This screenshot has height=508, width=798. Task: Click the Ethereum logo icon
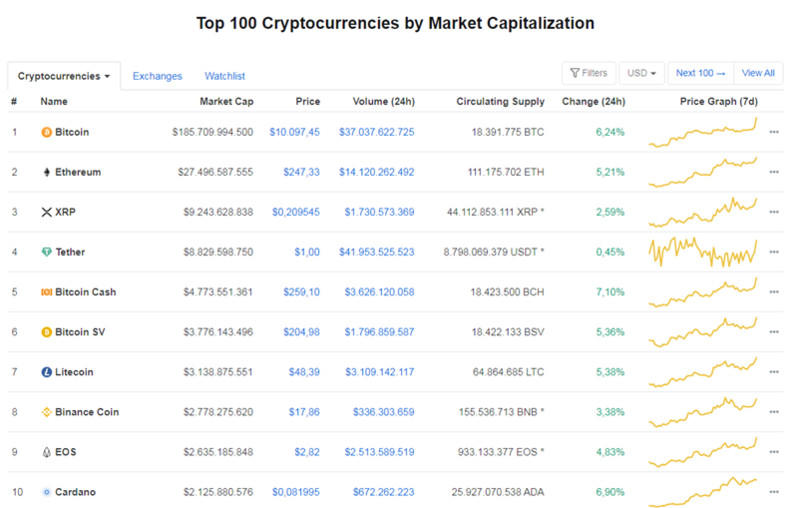coord(46,172)
